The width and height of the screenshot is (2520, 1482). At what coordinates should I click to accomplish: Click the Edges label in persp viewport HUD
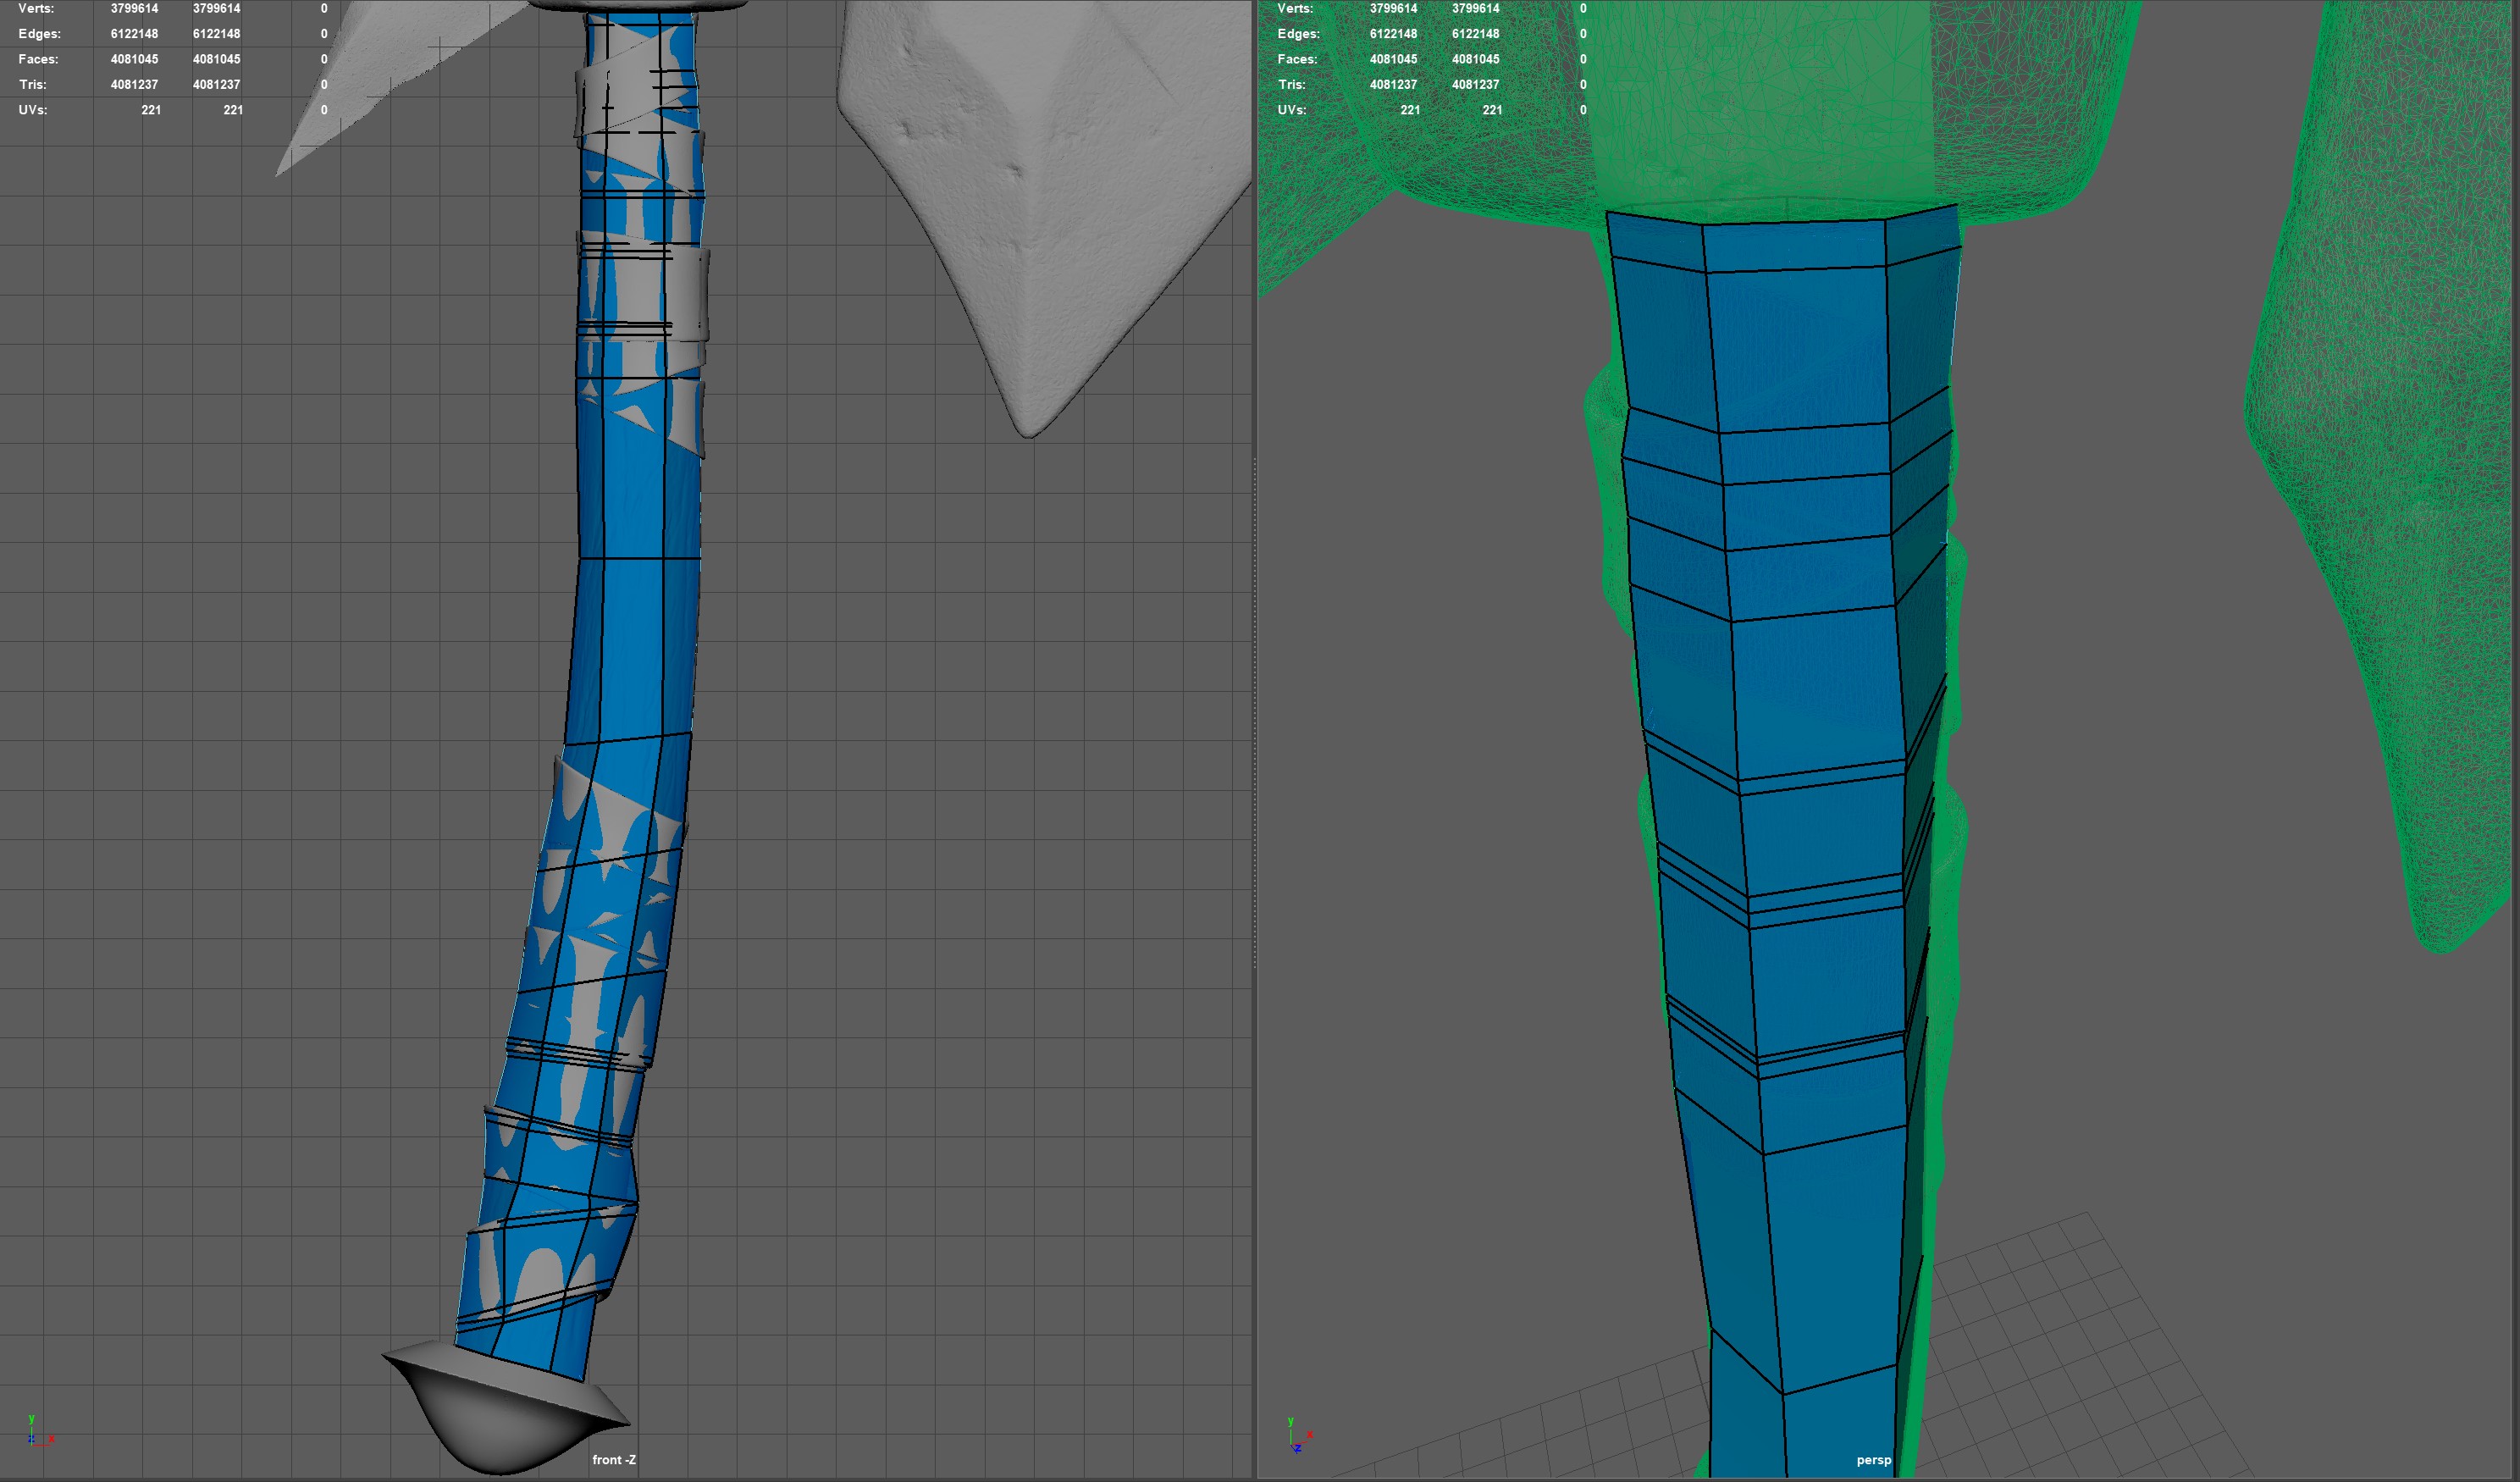(x=1298, y=33)
